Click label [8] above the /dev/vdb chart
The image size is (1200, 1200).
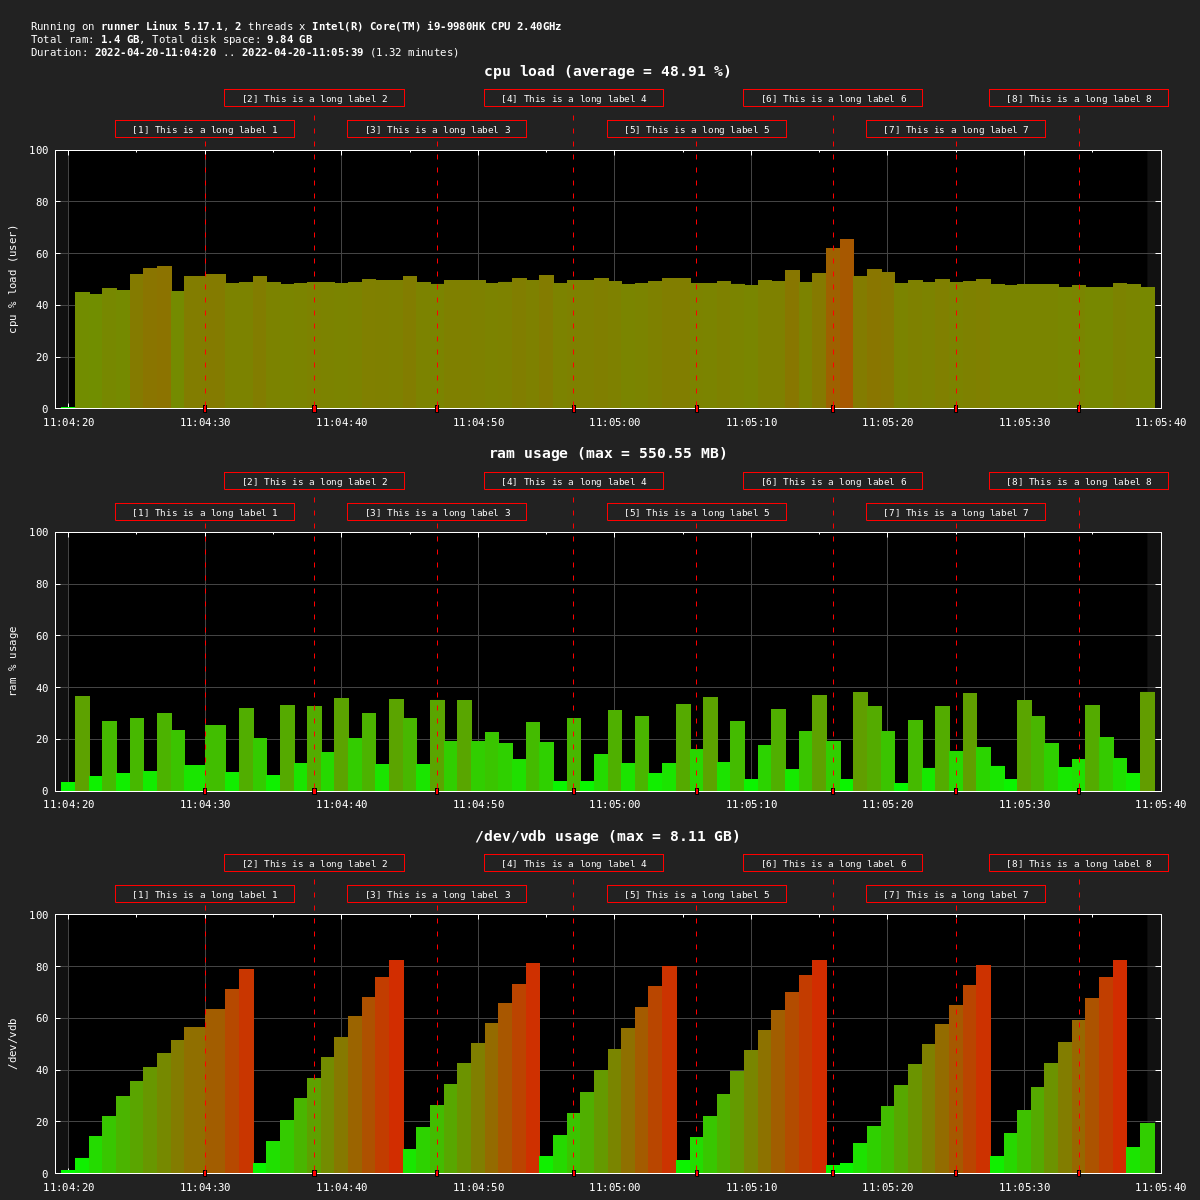coord(1078,863)
